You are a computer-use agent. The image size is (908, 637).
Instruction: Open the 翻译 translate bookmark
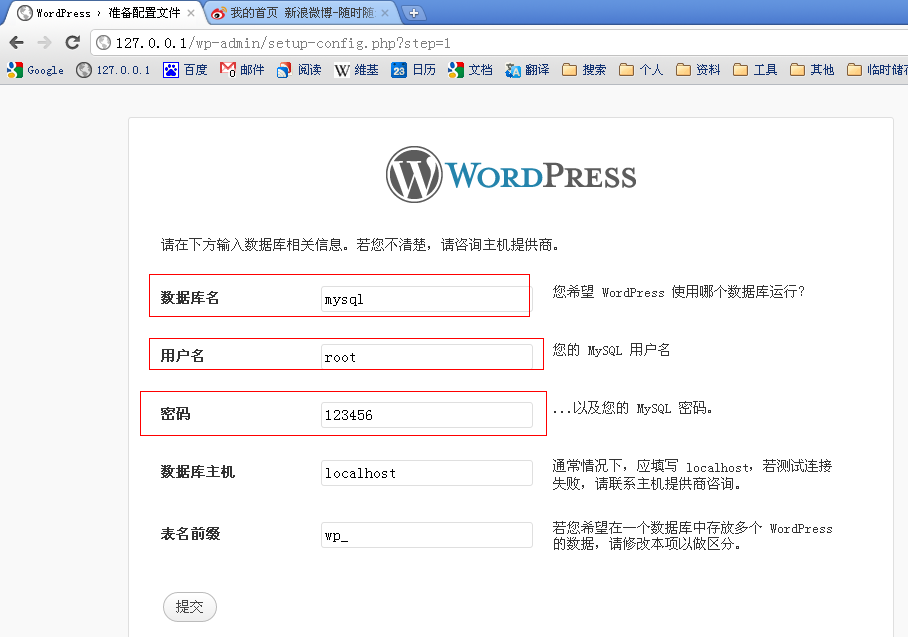click(527, 70)
